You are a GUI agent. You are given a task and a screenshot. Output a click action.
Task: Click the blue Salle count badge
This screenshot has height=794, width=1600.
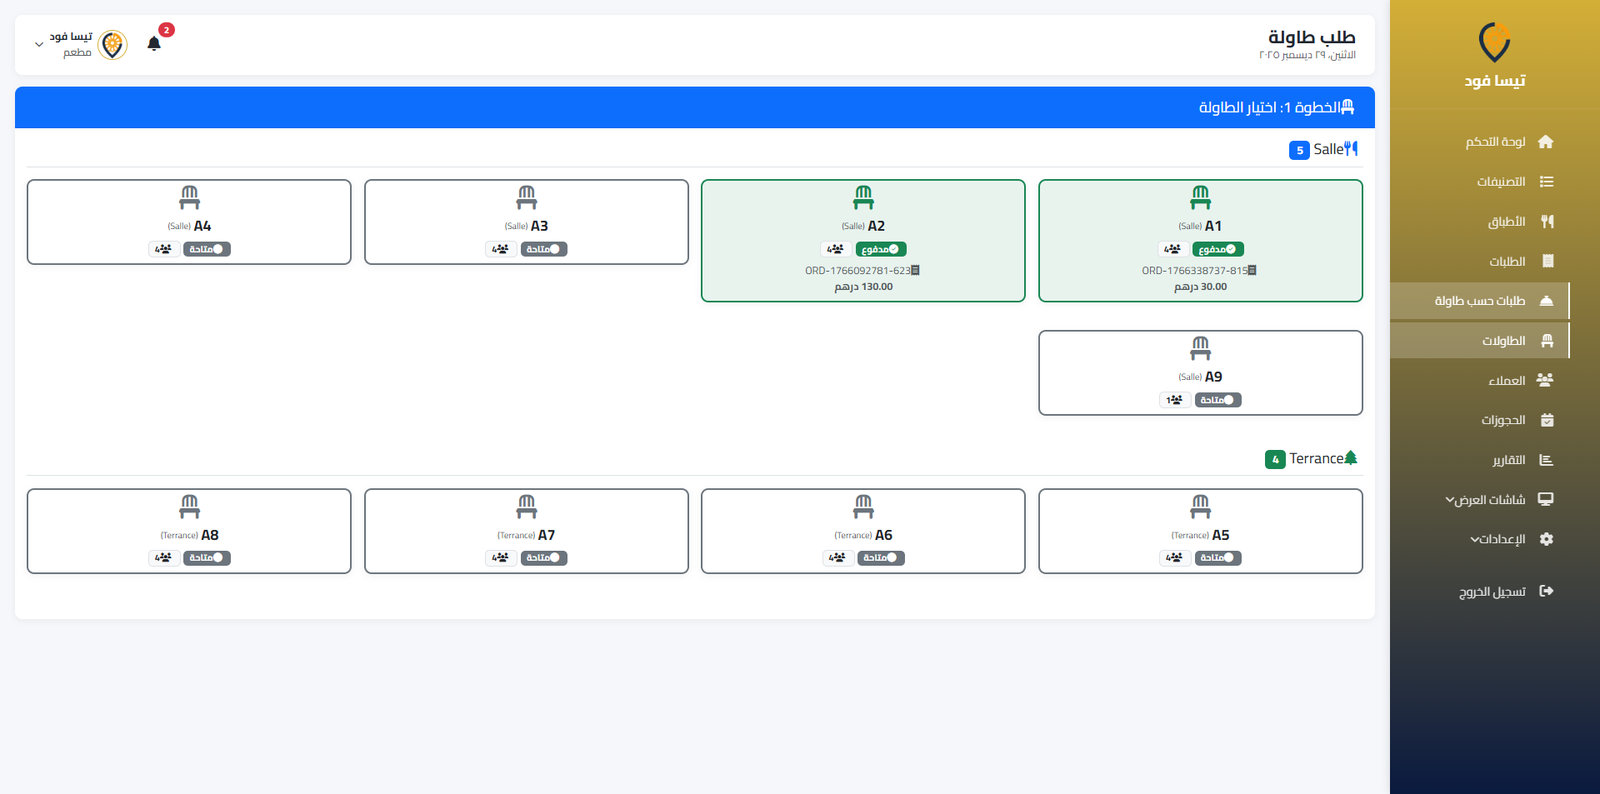(x=1299, y=150)
